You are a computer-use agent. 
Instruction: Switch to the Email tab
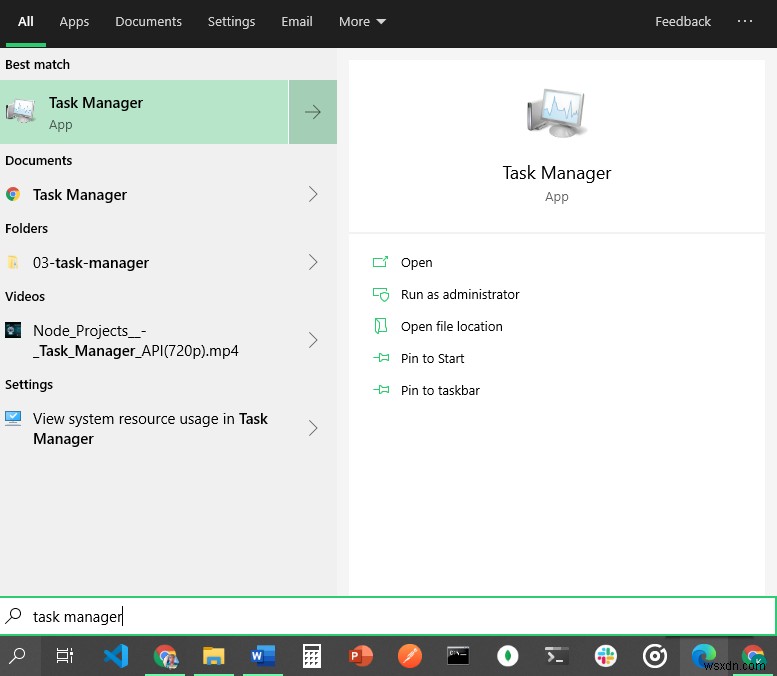tap(297, 22)
